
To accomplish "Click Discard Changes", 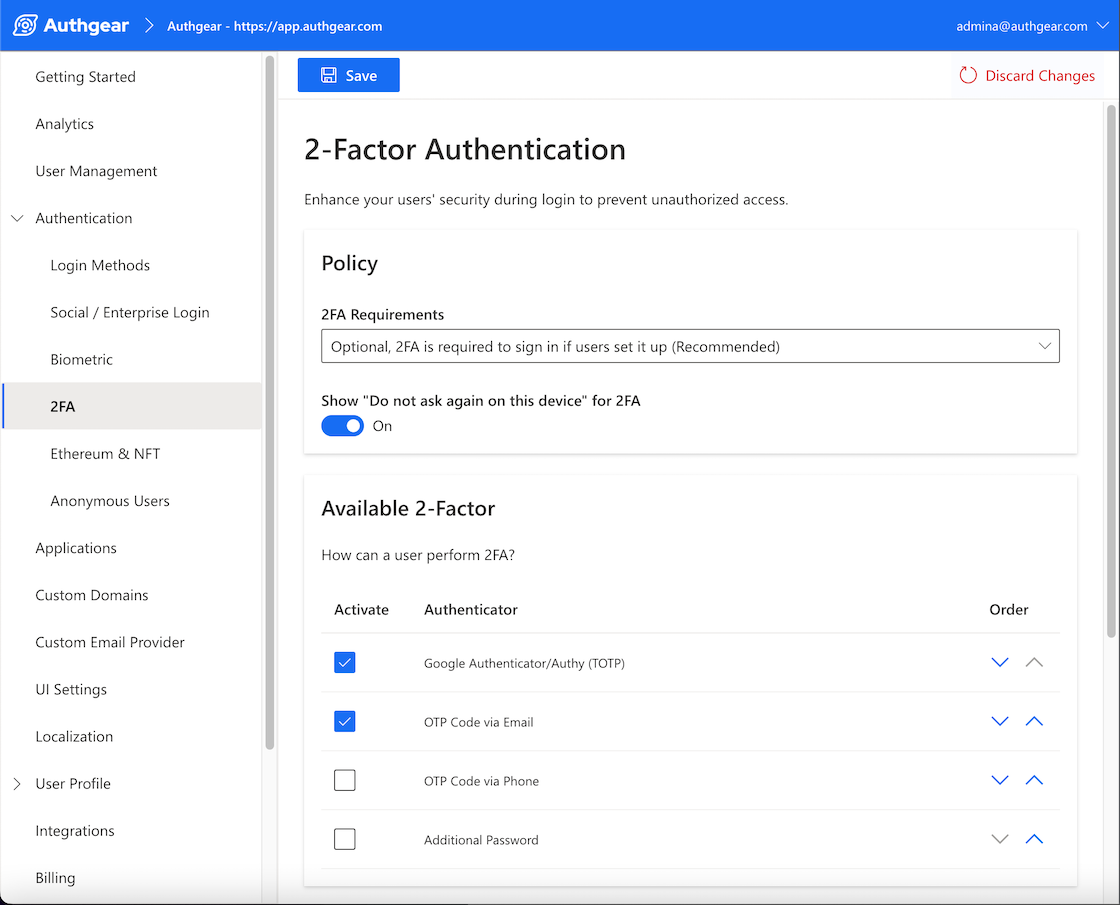I will [1027, 76].
